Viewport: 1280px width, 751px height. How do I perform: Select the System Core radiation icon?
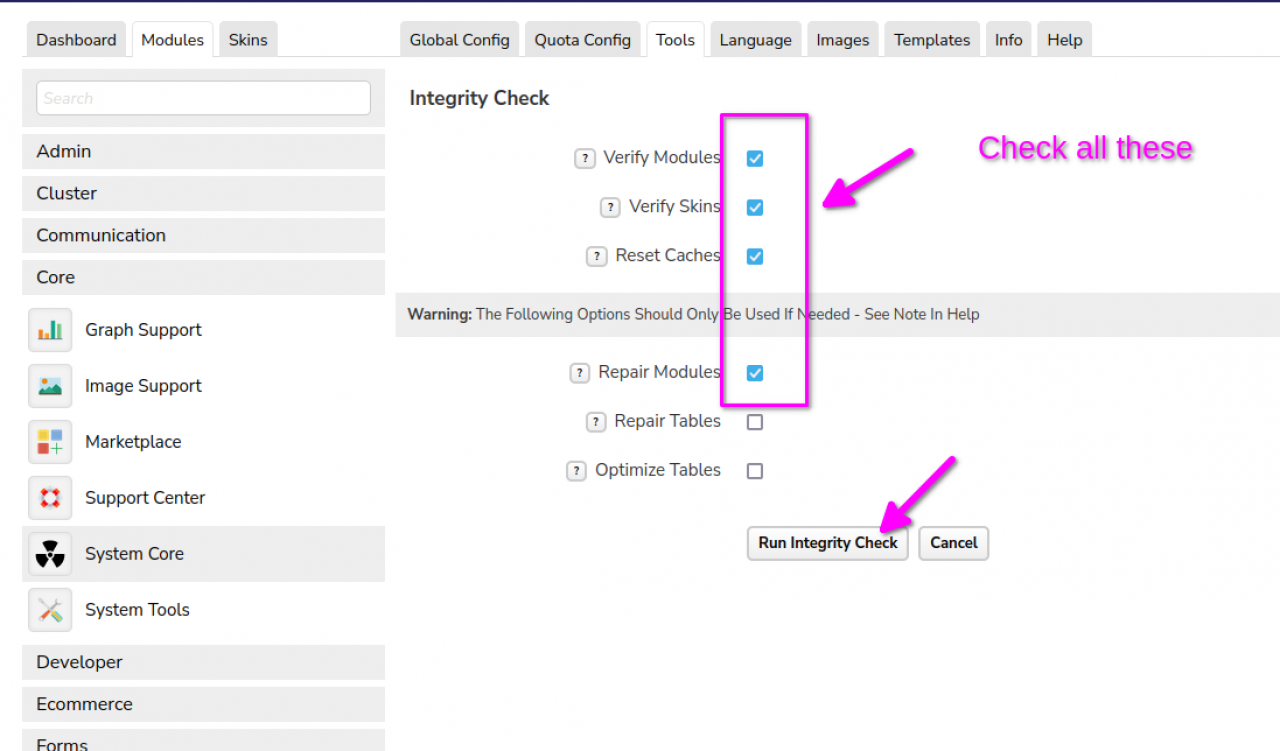coord(50,554)
